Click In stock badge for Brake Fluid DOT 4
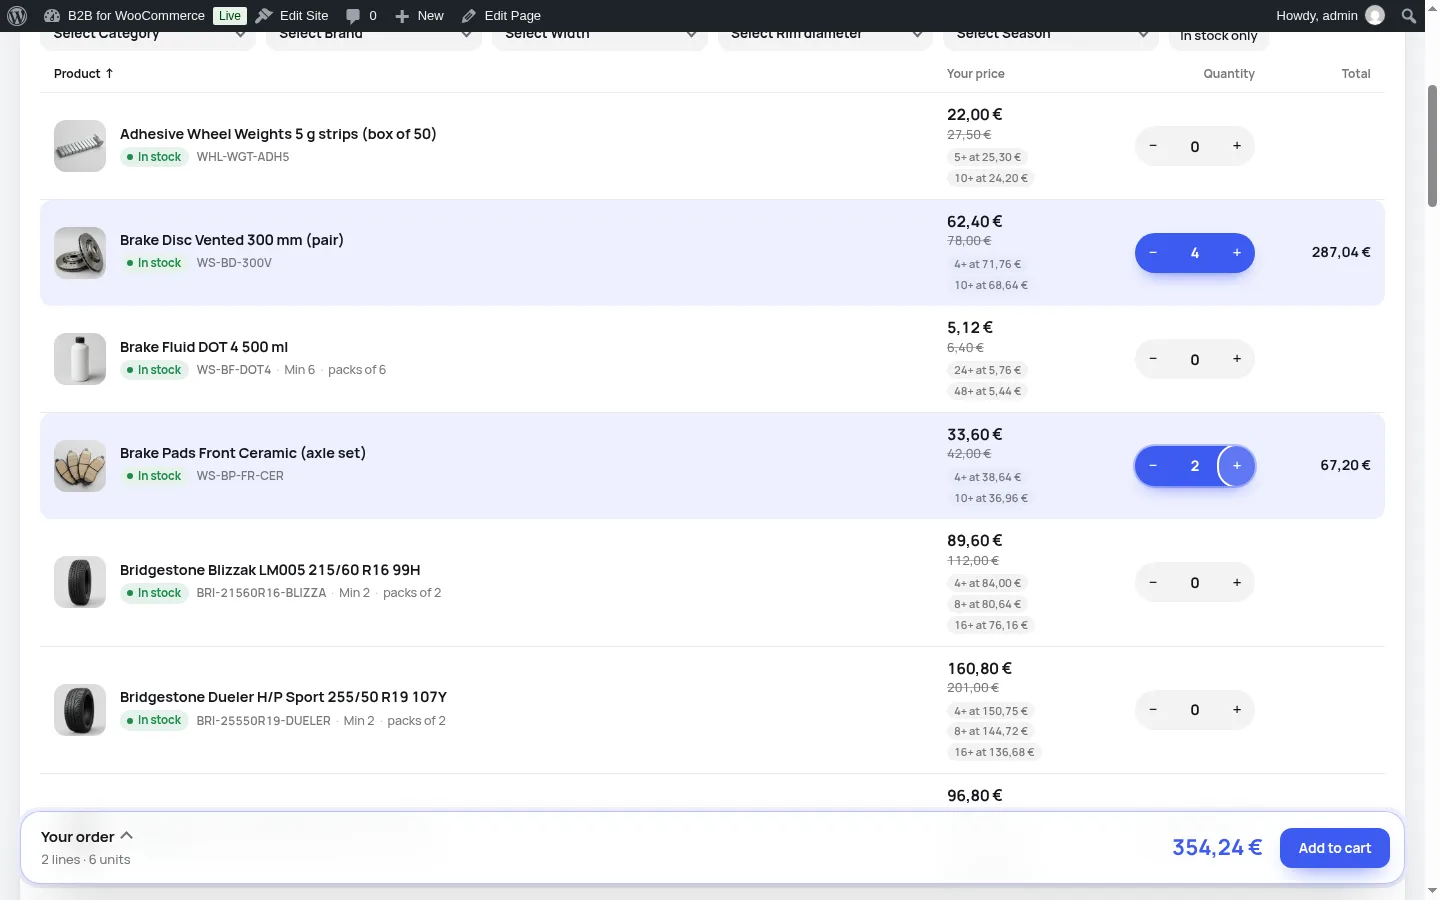 [154, 370]
